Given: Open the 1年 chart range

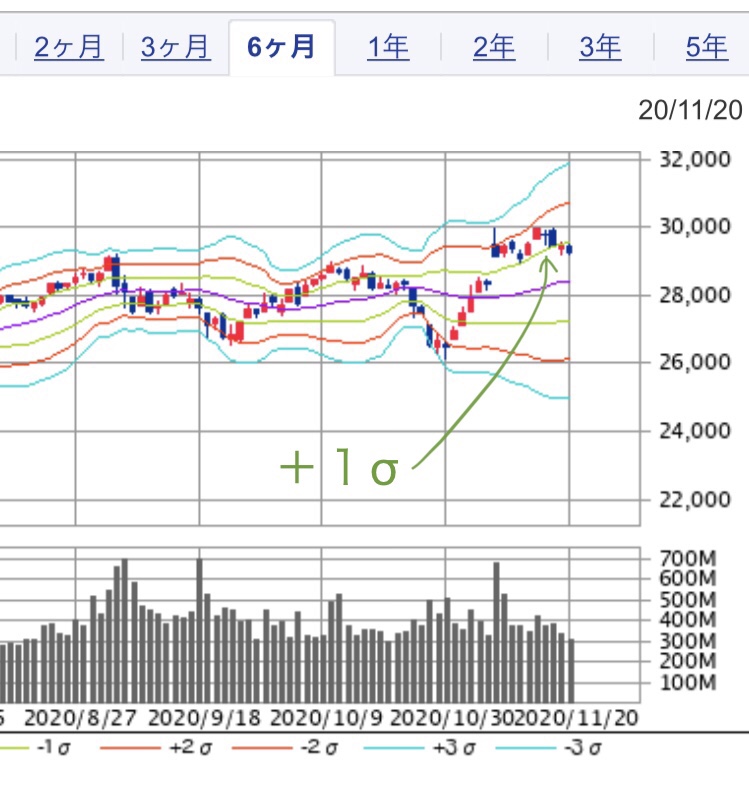Looking at the screenshot, I should tap(388, 47).
